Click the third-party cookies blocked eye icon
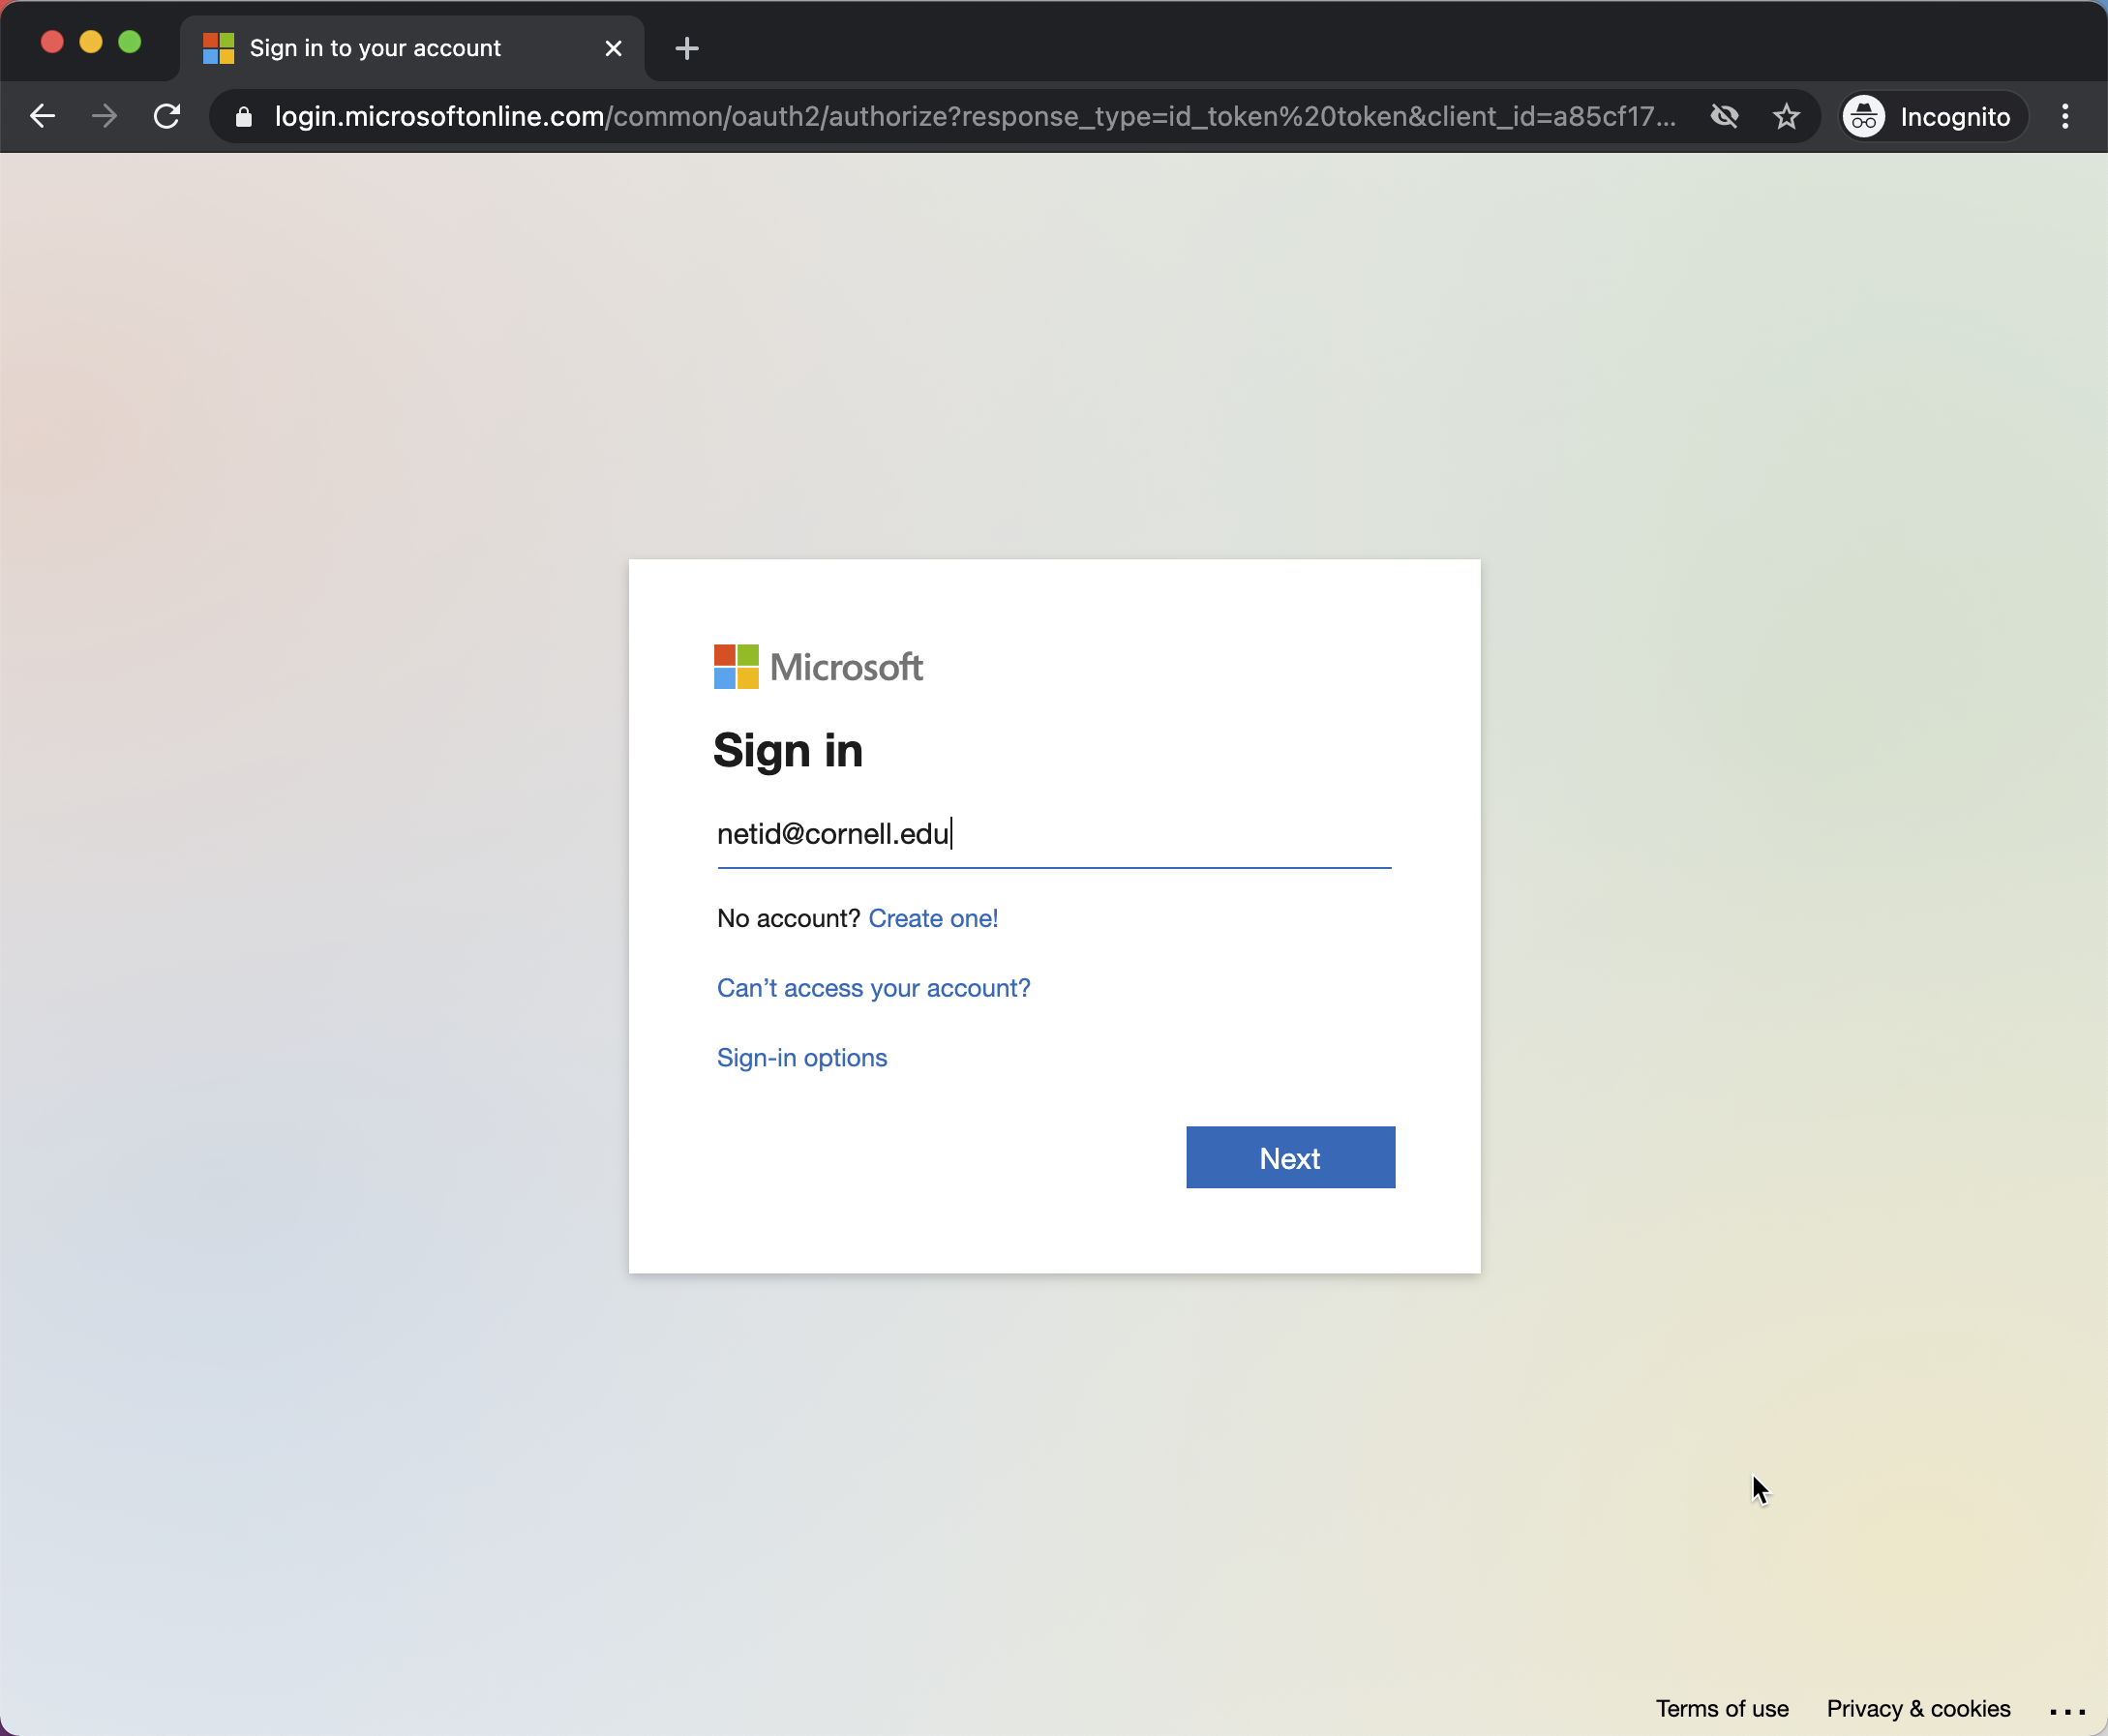Screen dimensions: 2108x1736 1724,117
